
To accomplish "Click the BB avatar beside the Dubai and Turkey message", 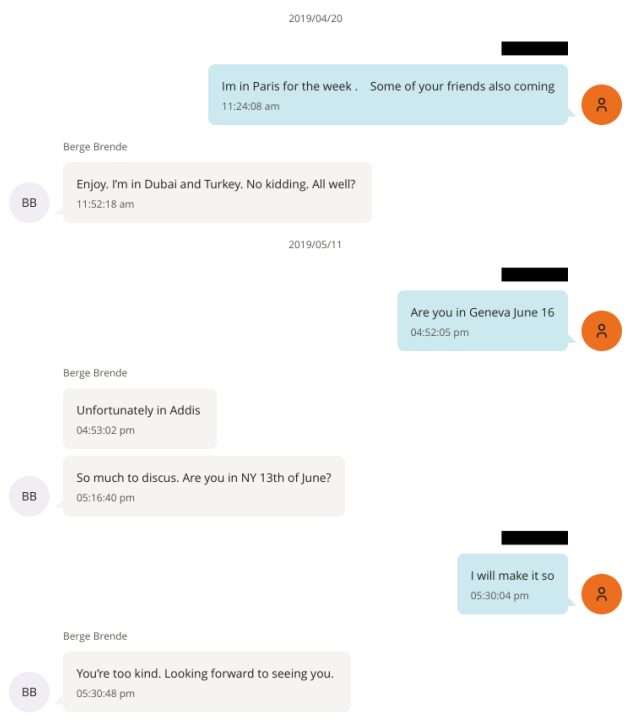I will (x=29, y=202).
